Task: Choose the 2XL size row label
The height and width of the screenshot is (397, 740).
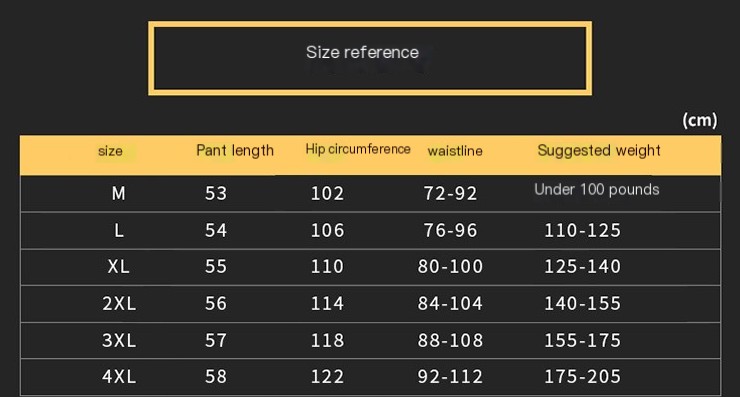Action: point(119,304)
